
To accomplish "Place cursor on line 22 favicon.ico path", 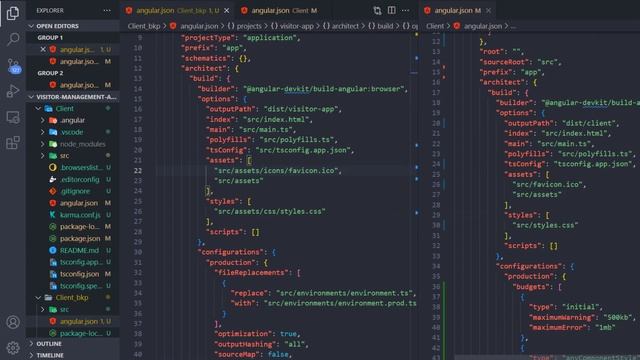I will [x=278, y=171].
